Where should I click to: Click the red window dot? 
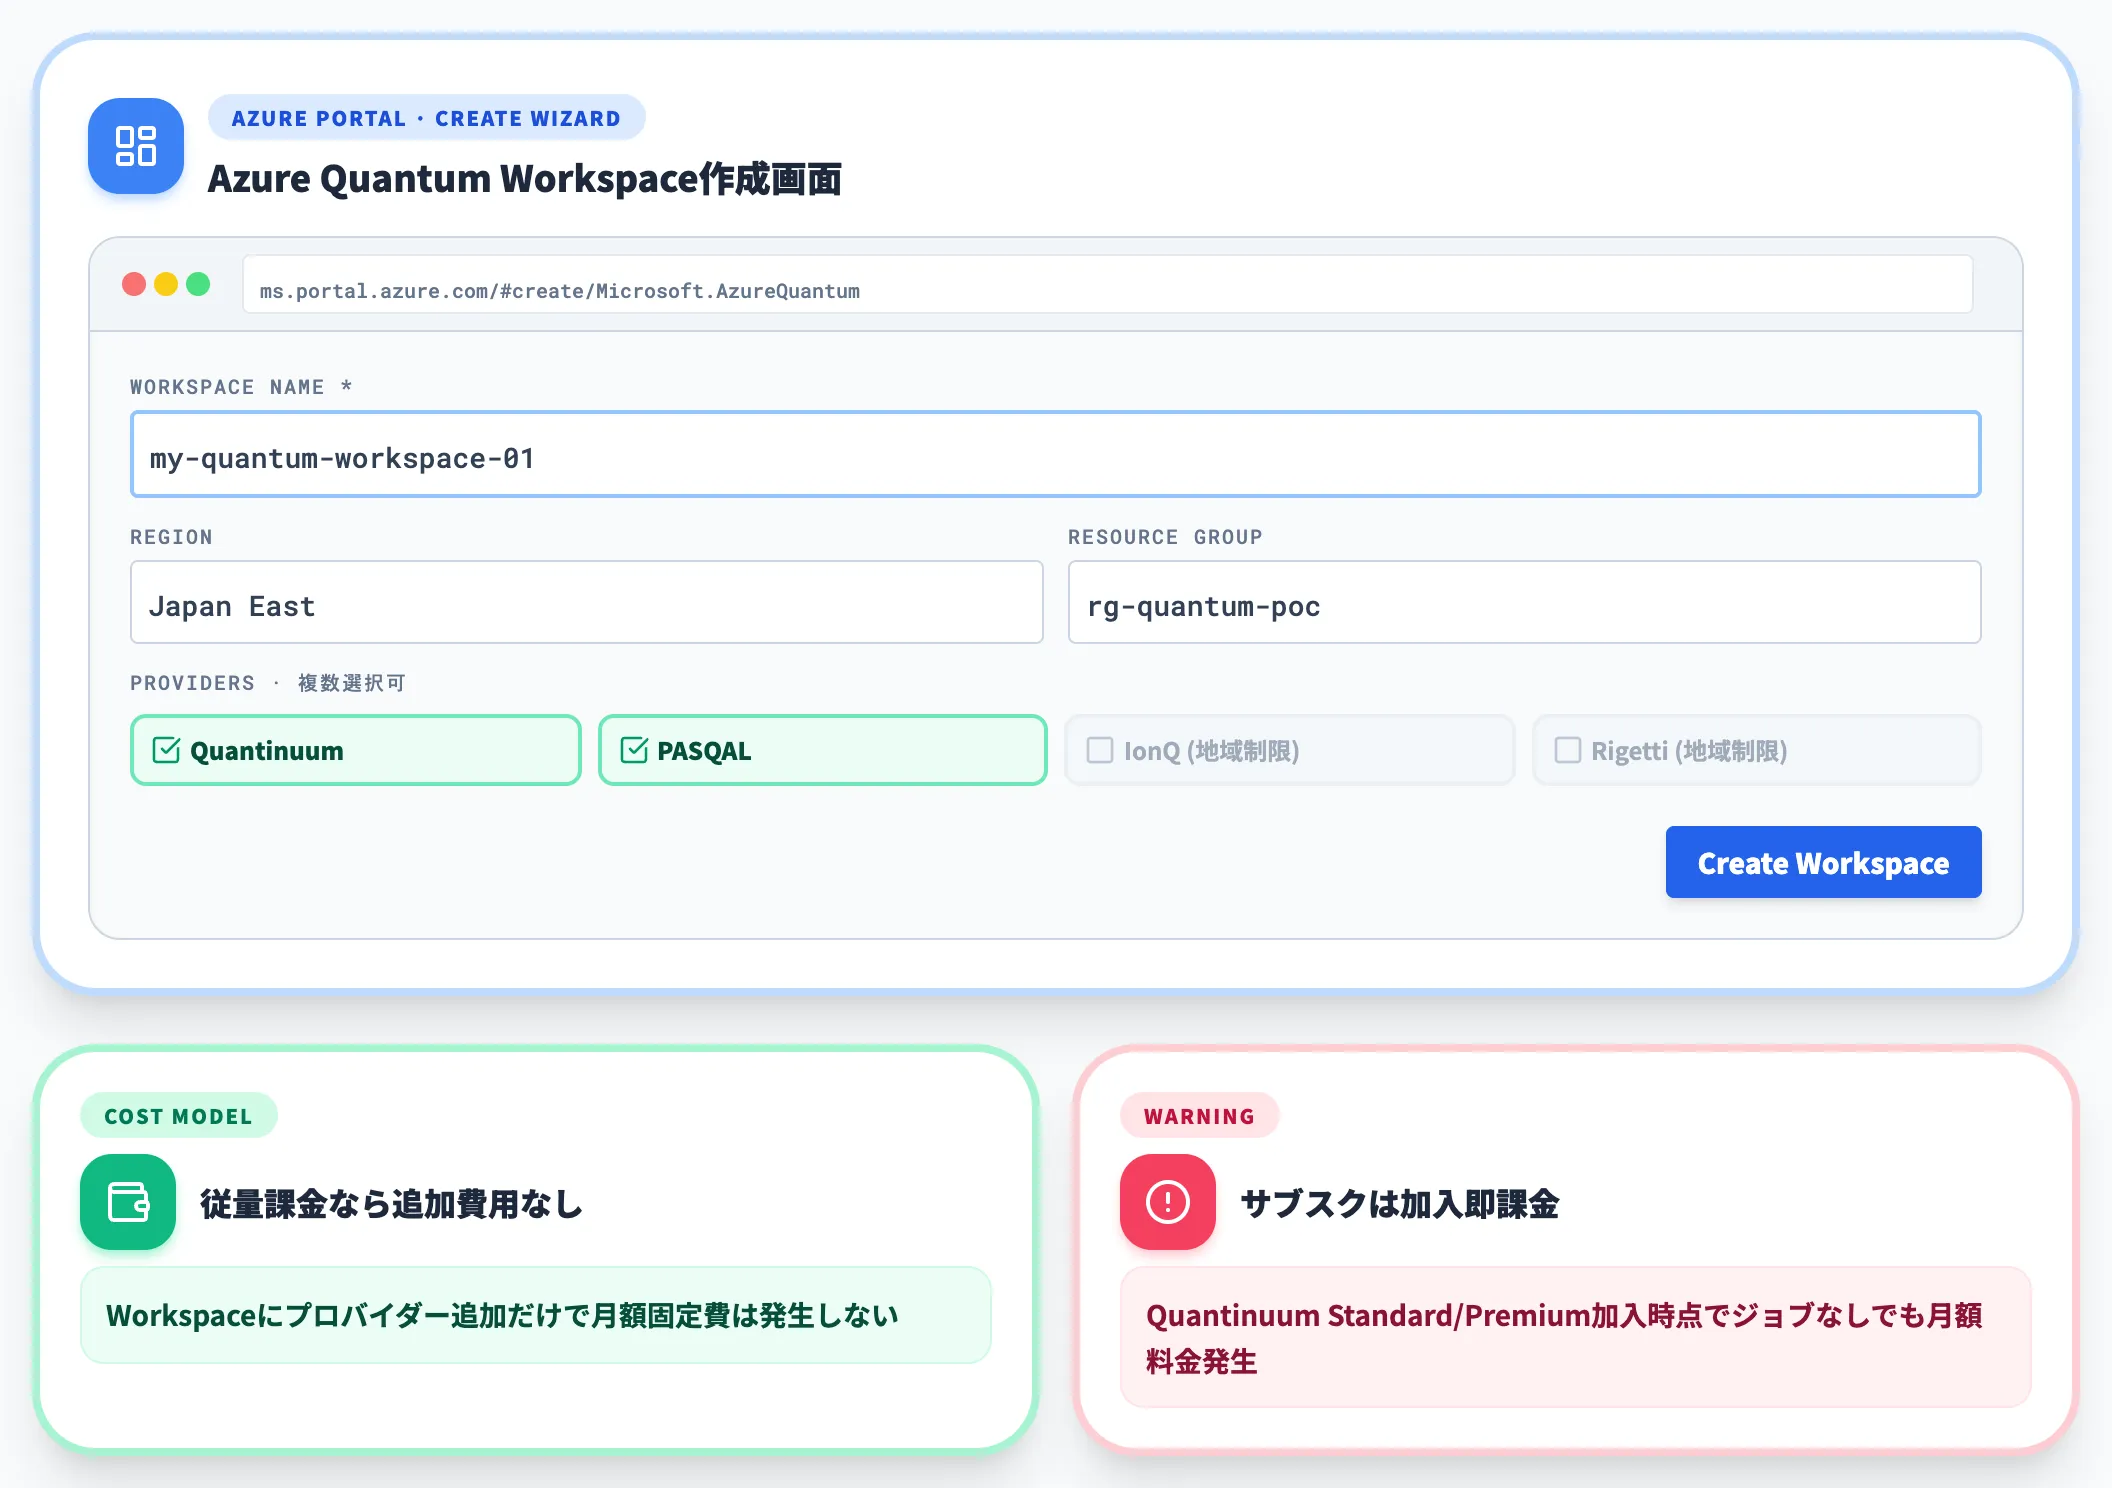134,284
